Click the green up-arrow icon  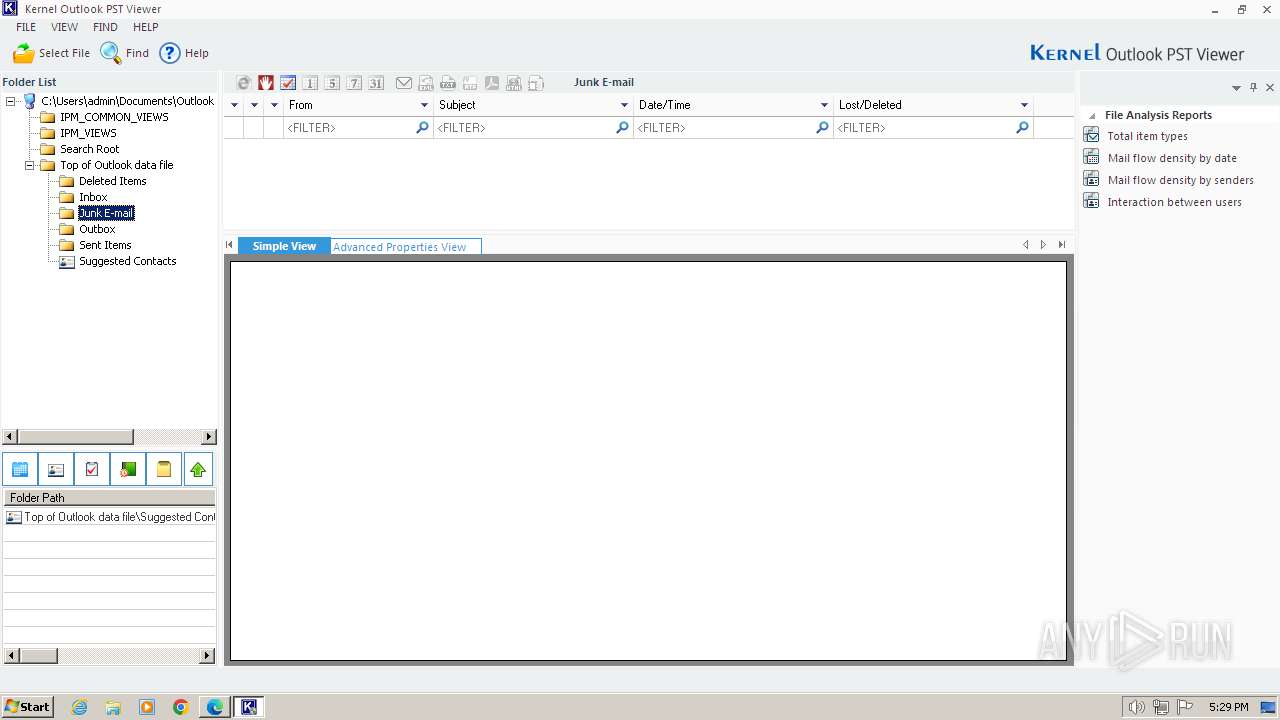point(198,469)
